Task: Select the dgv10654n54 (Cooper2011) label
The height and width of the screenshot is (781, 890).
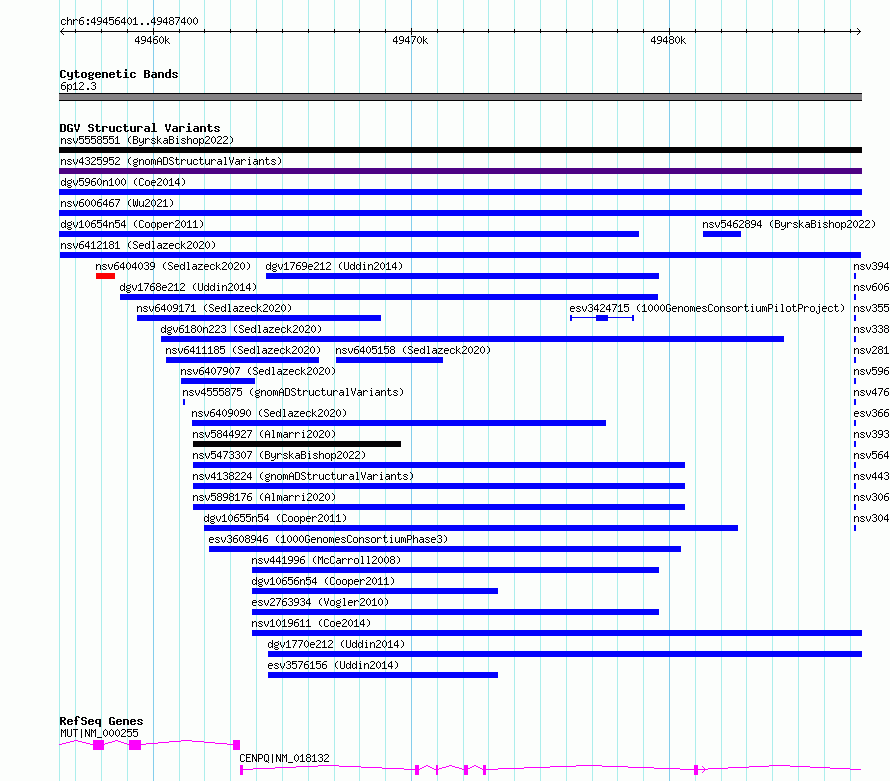Action: tap(132, 224)
